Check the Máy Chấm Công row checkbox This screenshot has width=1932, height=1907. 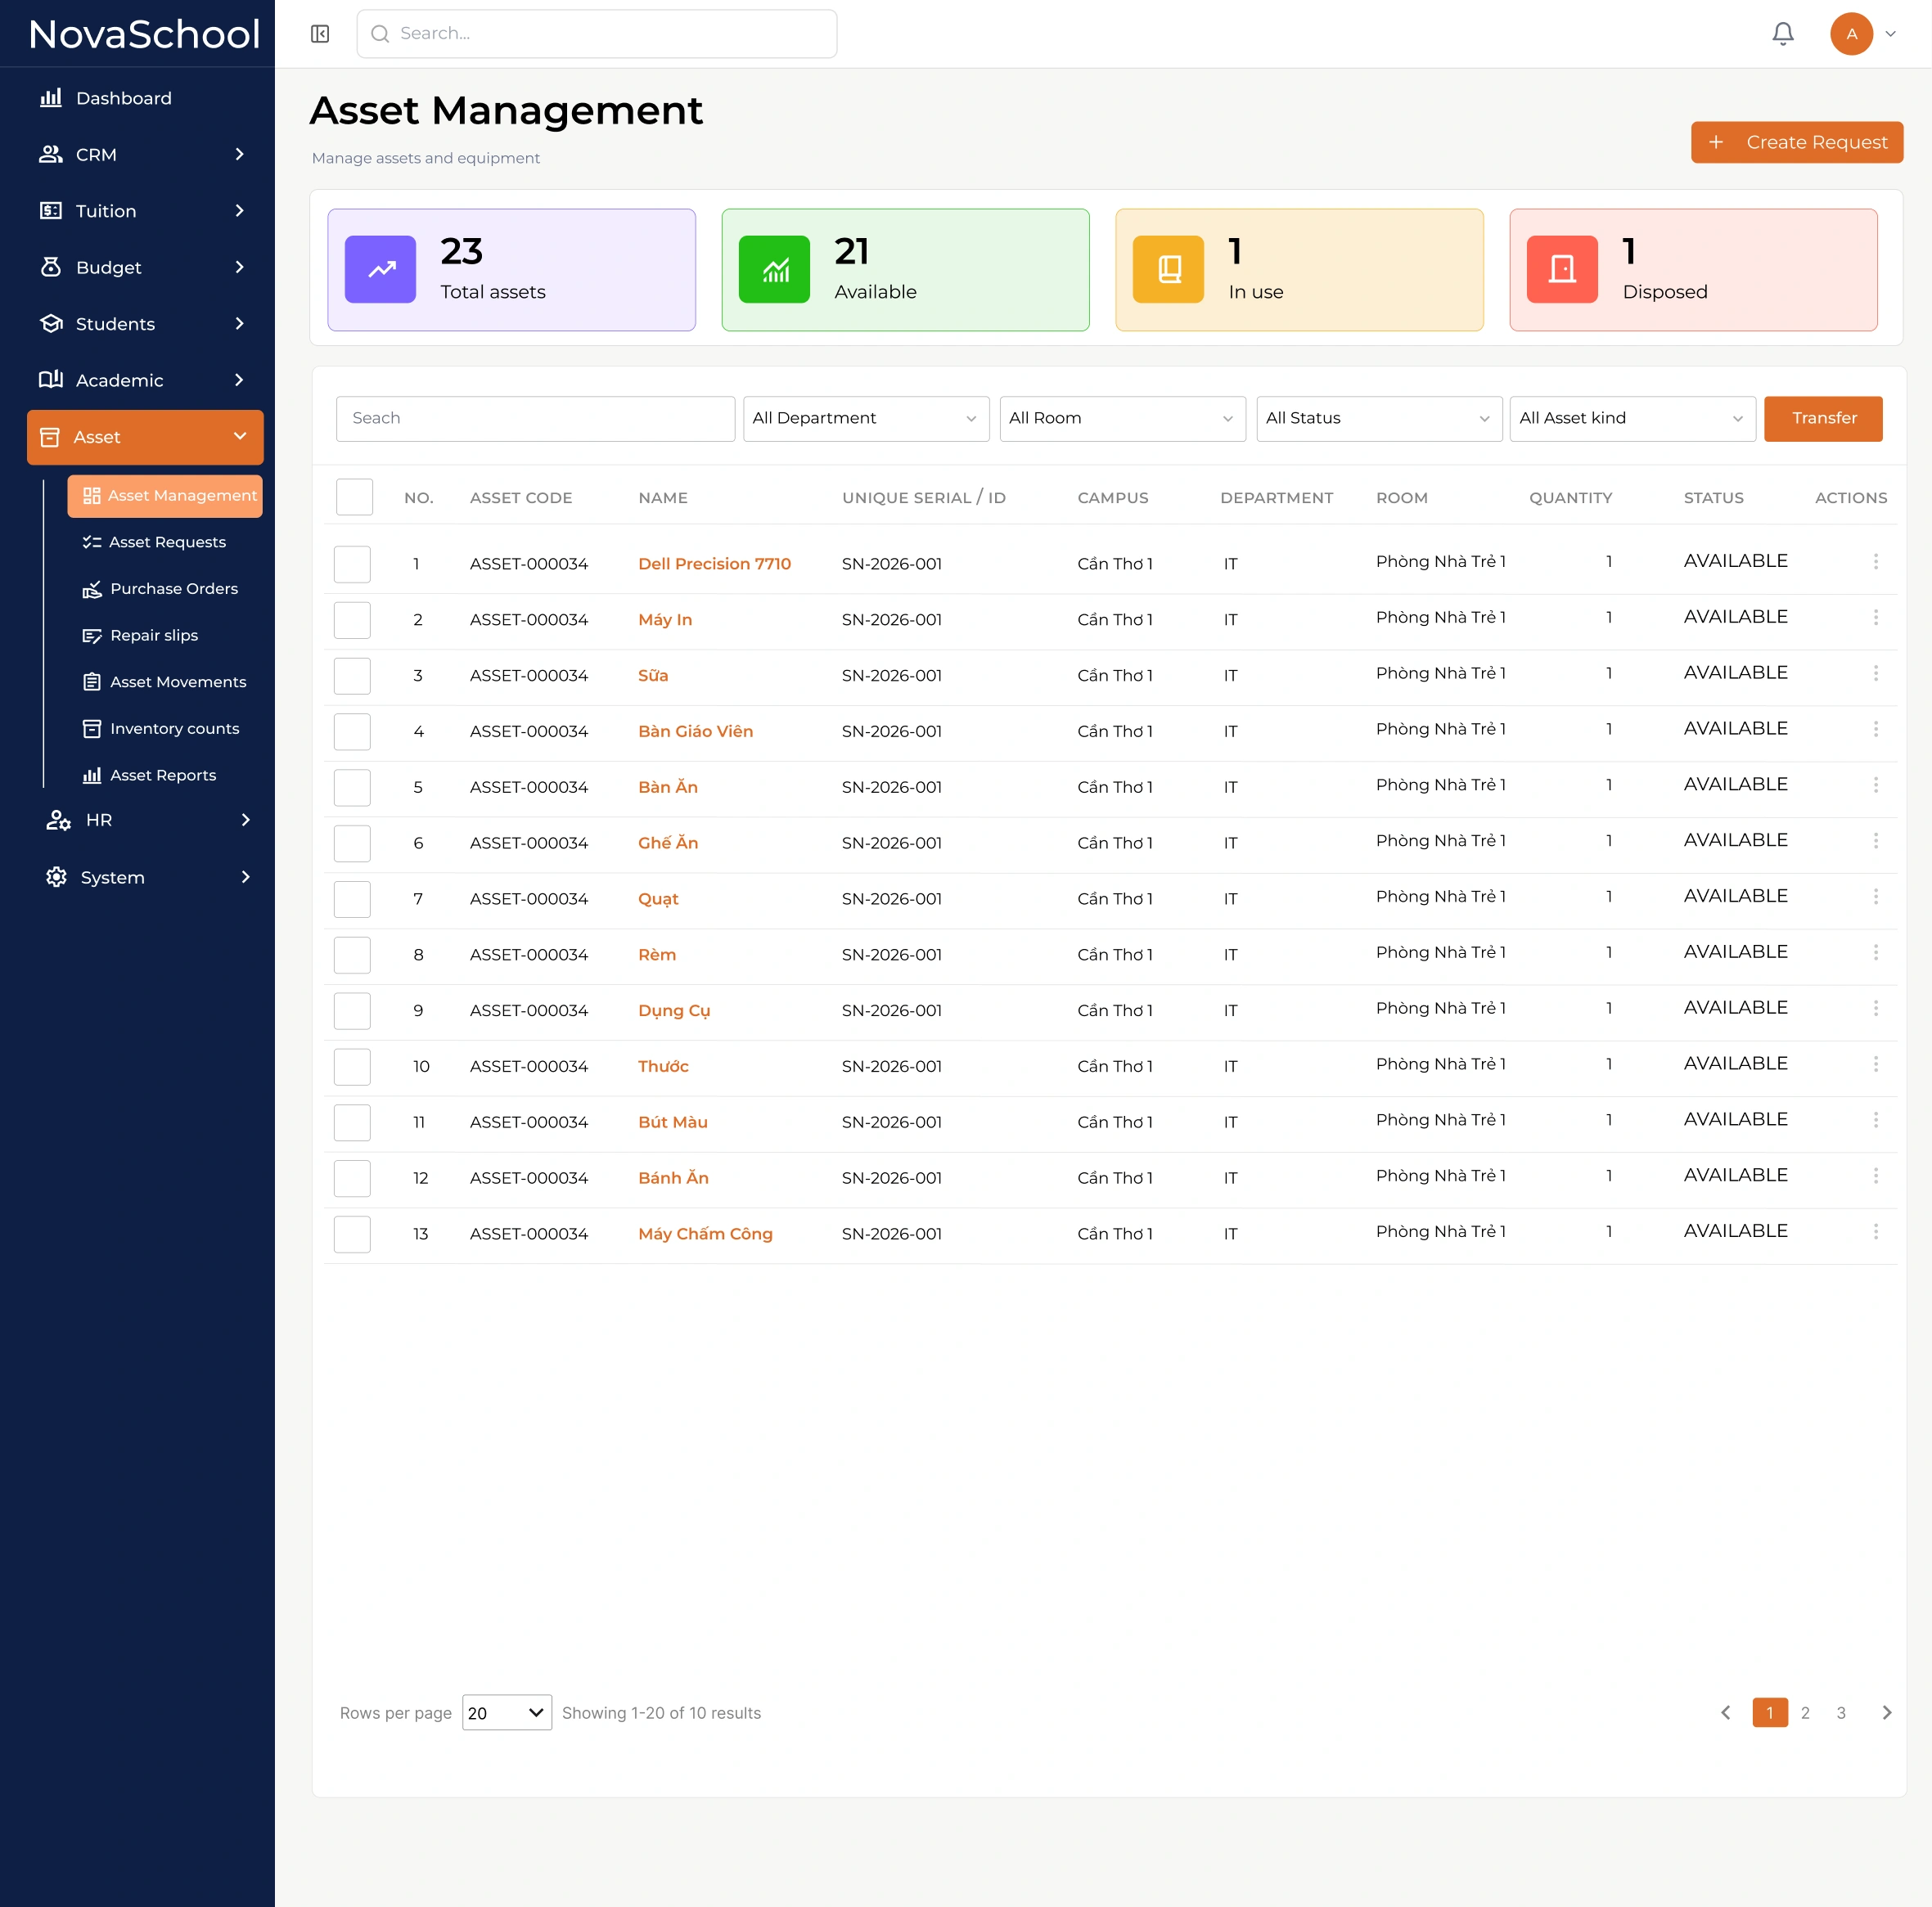pyautogui.click(x=352, y=1234)
